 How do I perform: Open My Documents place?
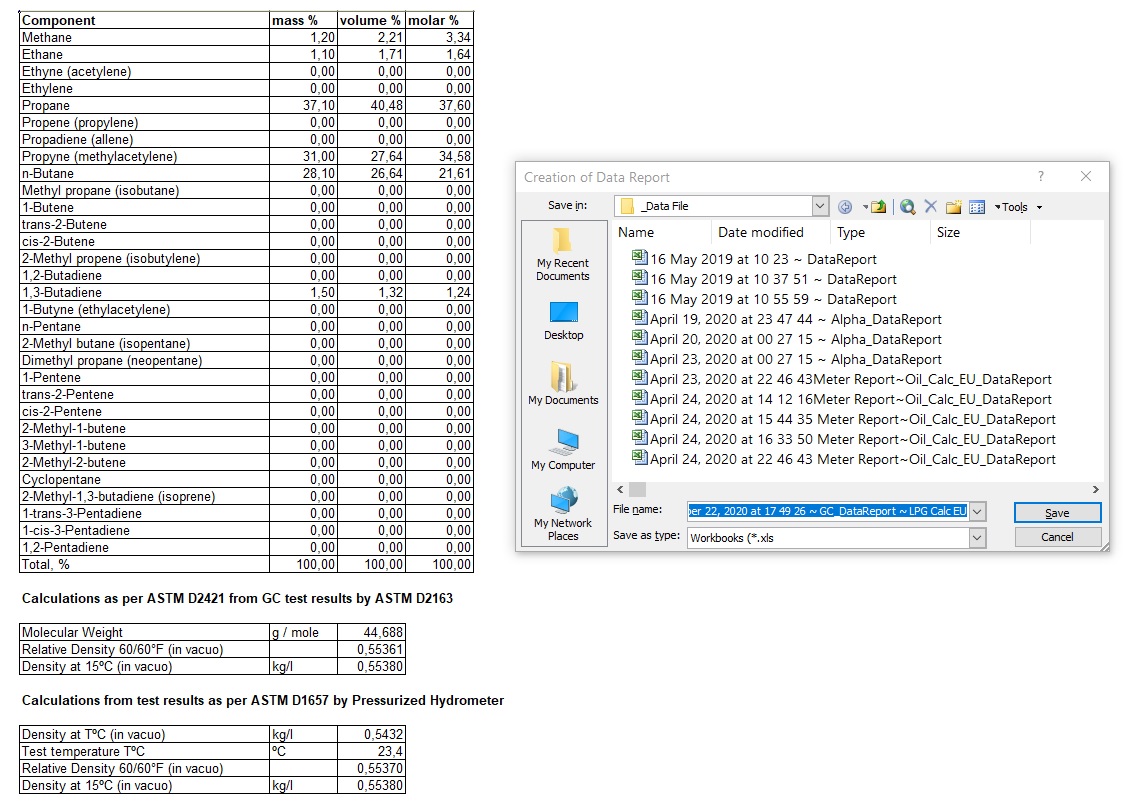[x=563, y=384]
